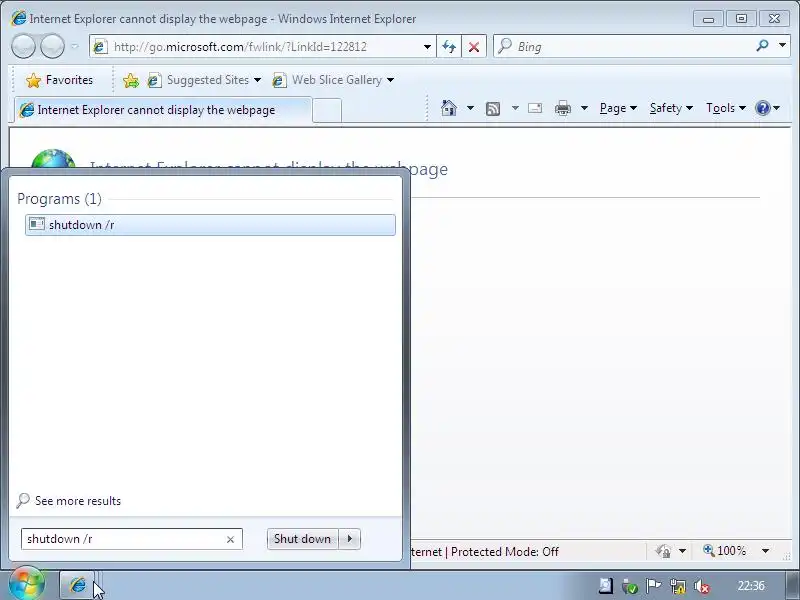Screen dimensions: 800x600
Task: Open the Favorites center button
Action: pyautogui.click(x=60, y=80)
